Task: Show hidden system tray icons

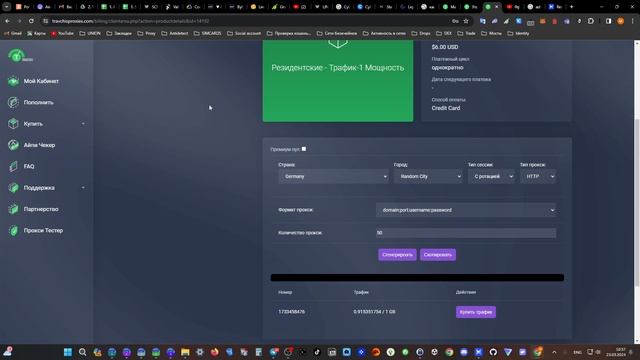Action: [x=554, y=352]
